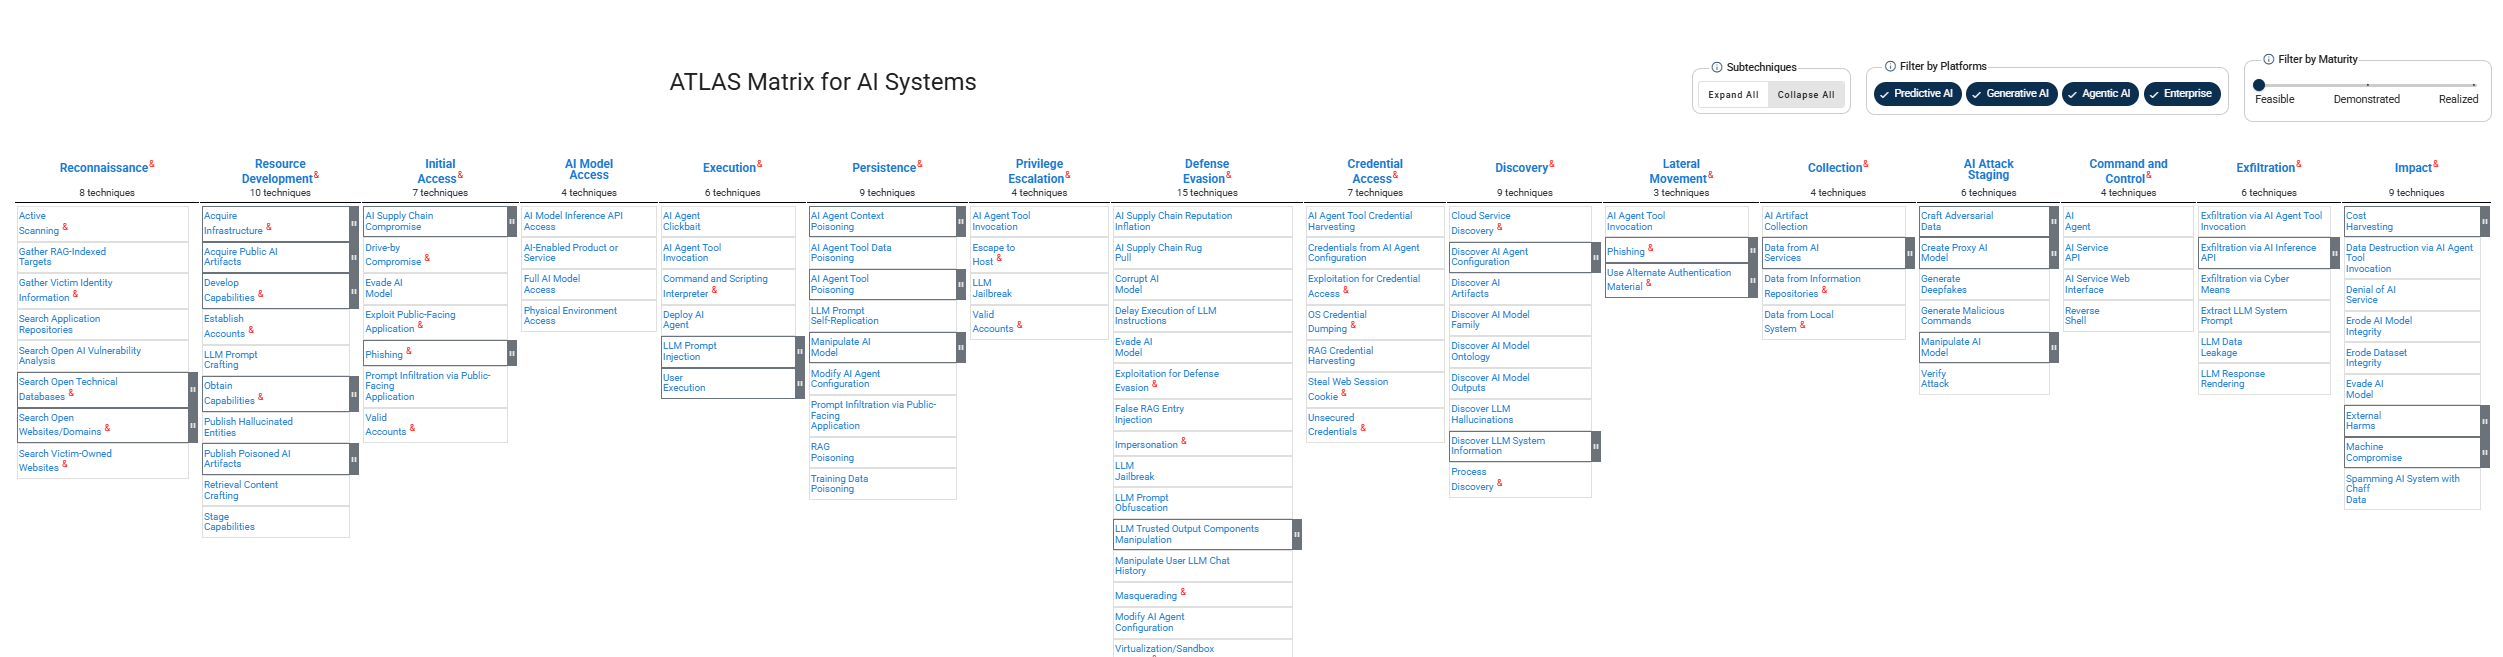This screenshot has height=657, width=2503.
Task: Click the red ATT&CK icon beside Resource Development heading
Action: point(316,175)
